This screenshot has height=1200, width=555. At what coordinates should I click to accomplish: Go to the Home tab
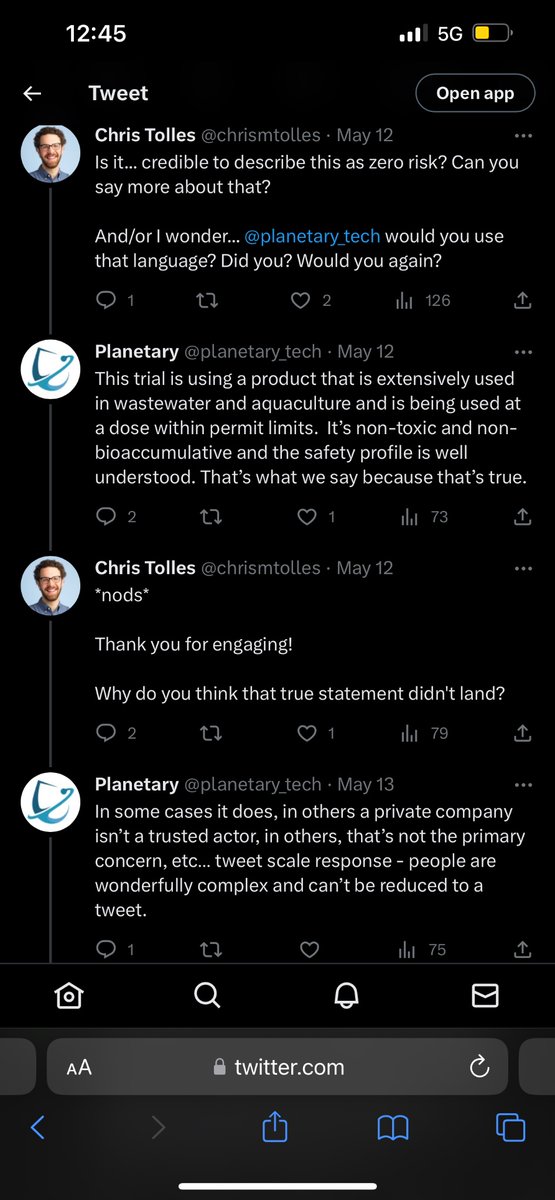pos(69,995)
